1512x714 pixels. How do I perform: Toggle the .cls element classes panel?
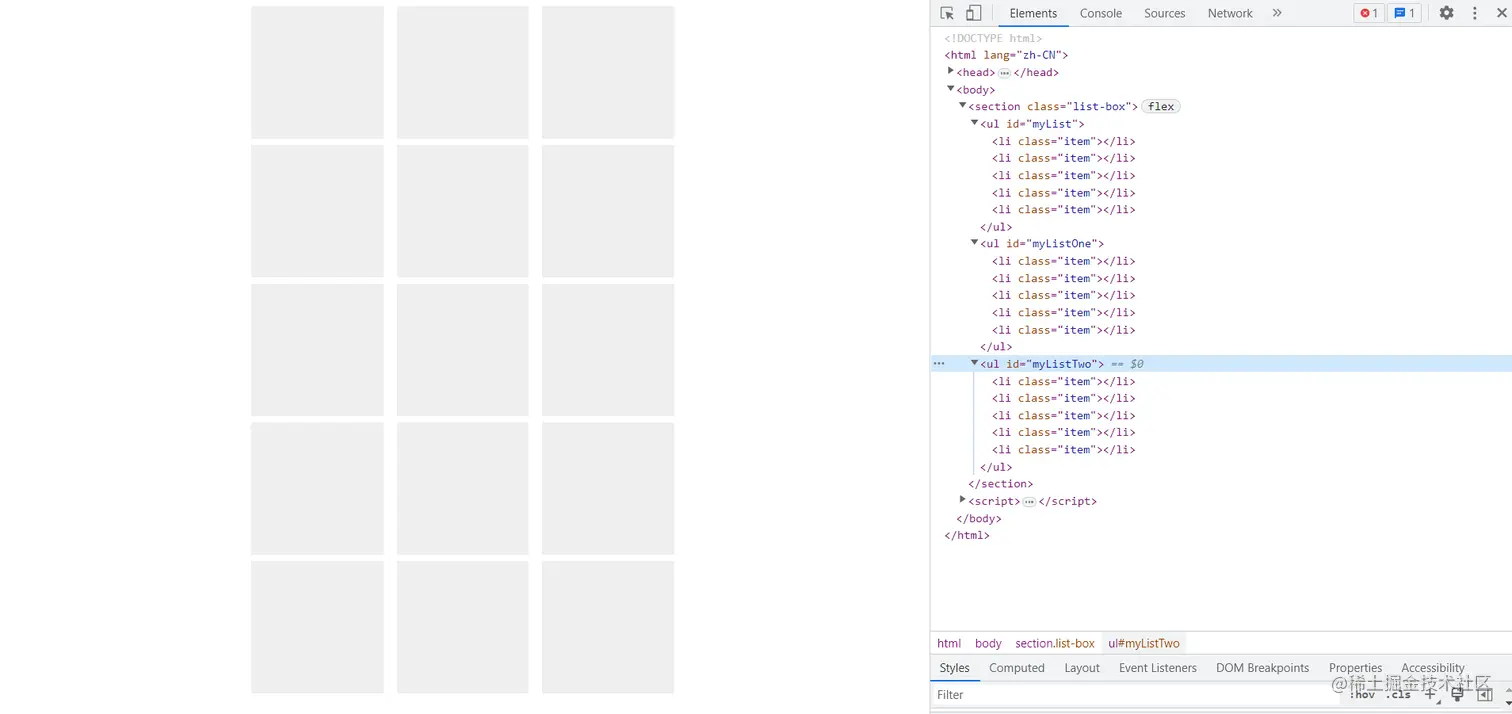[x=1398, y=694]
